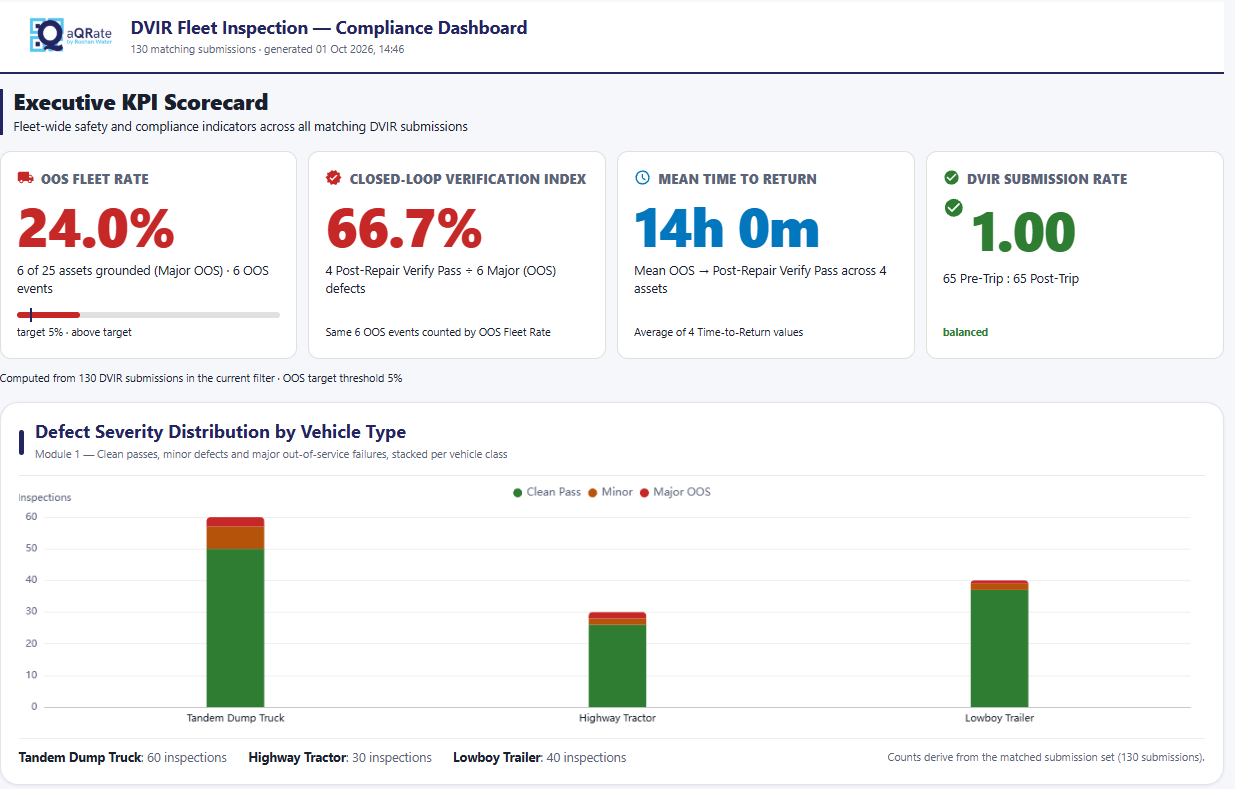This screenshot has width=1235, height=789.
Task: Click the truck icon beside OOS Fleet Rate
Action: tap(25, 179)
